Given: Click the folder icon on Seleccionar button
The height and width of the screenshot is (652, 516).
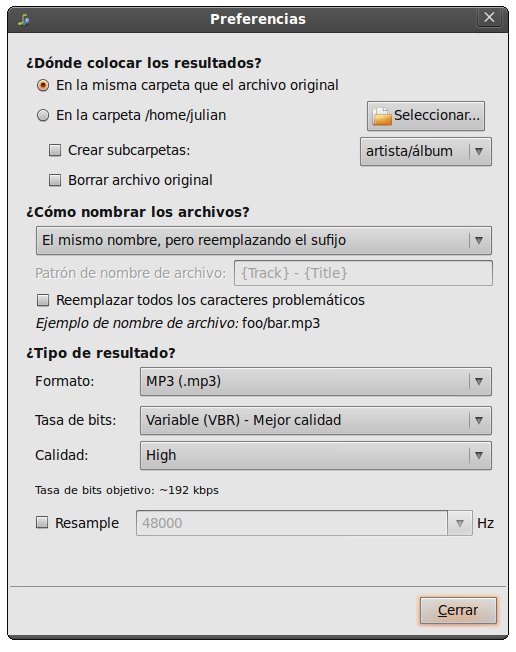Looking at the screenshot, I should click(x=382, y=116).
